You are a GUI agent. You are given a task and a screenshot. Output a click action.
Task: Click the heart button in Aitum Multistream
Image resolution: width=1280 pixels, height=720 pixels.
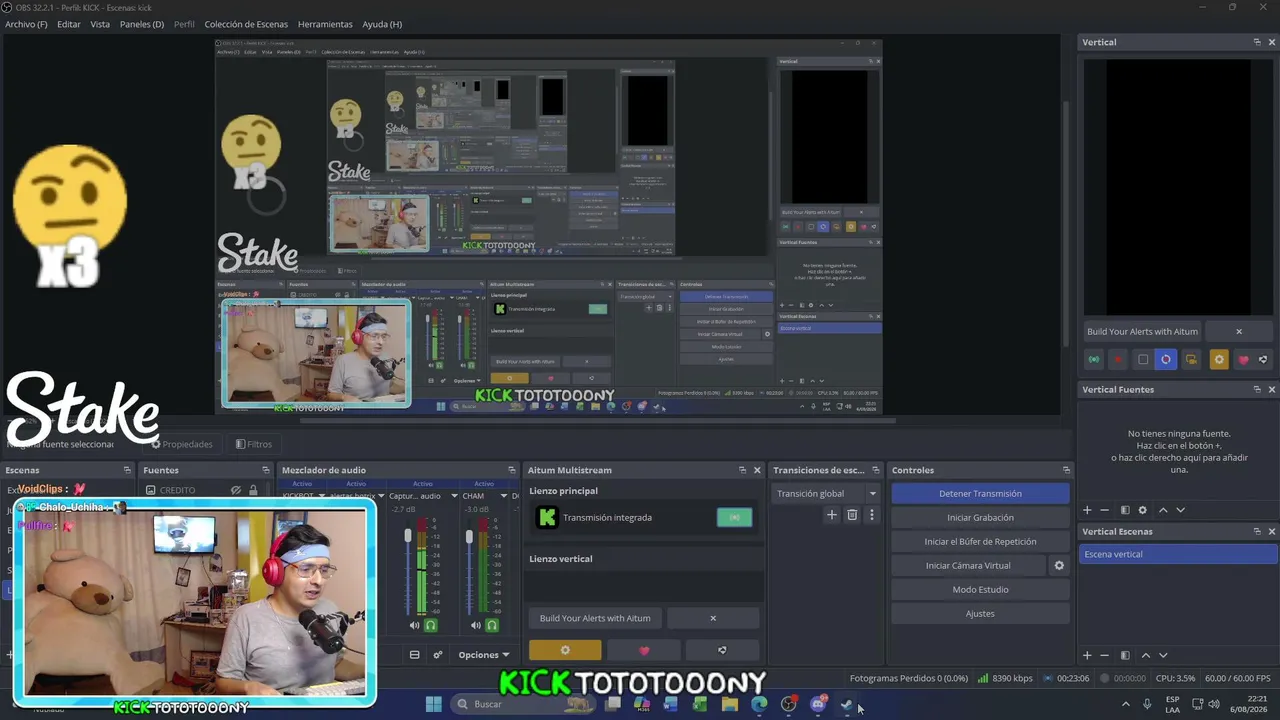[x=644, y=650]
